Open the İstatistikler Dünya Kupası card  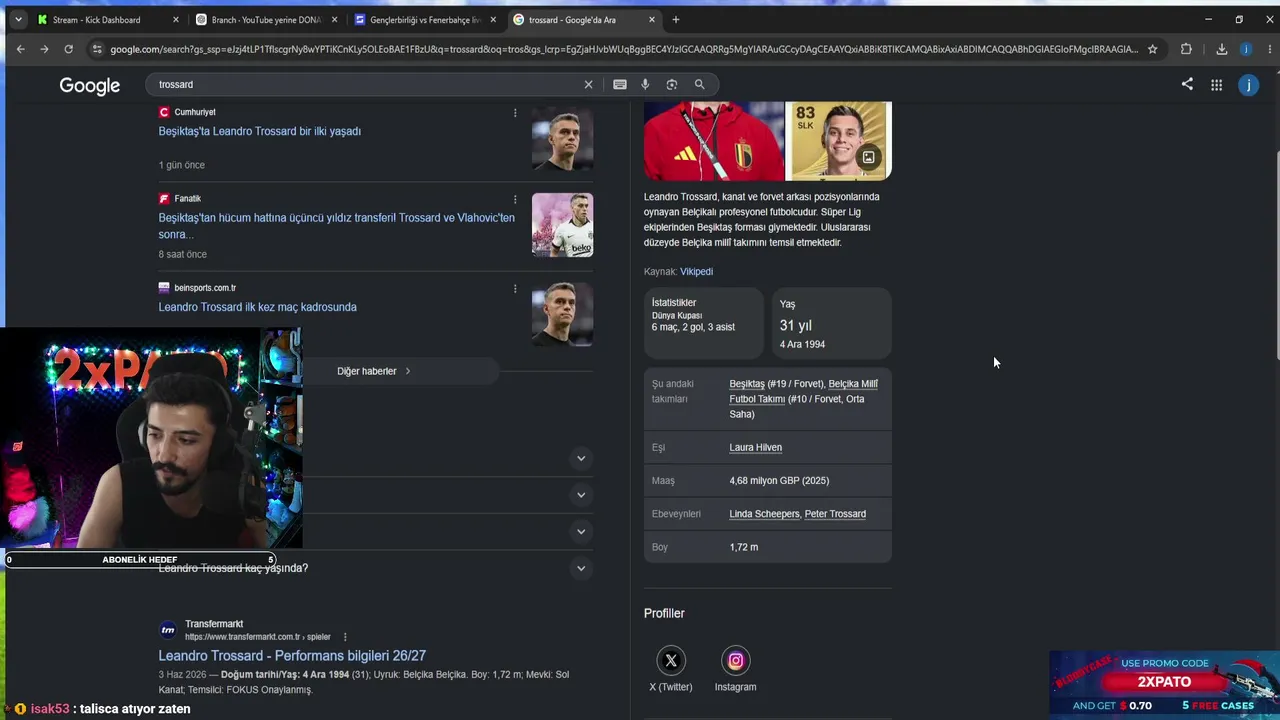click(704, 322)
